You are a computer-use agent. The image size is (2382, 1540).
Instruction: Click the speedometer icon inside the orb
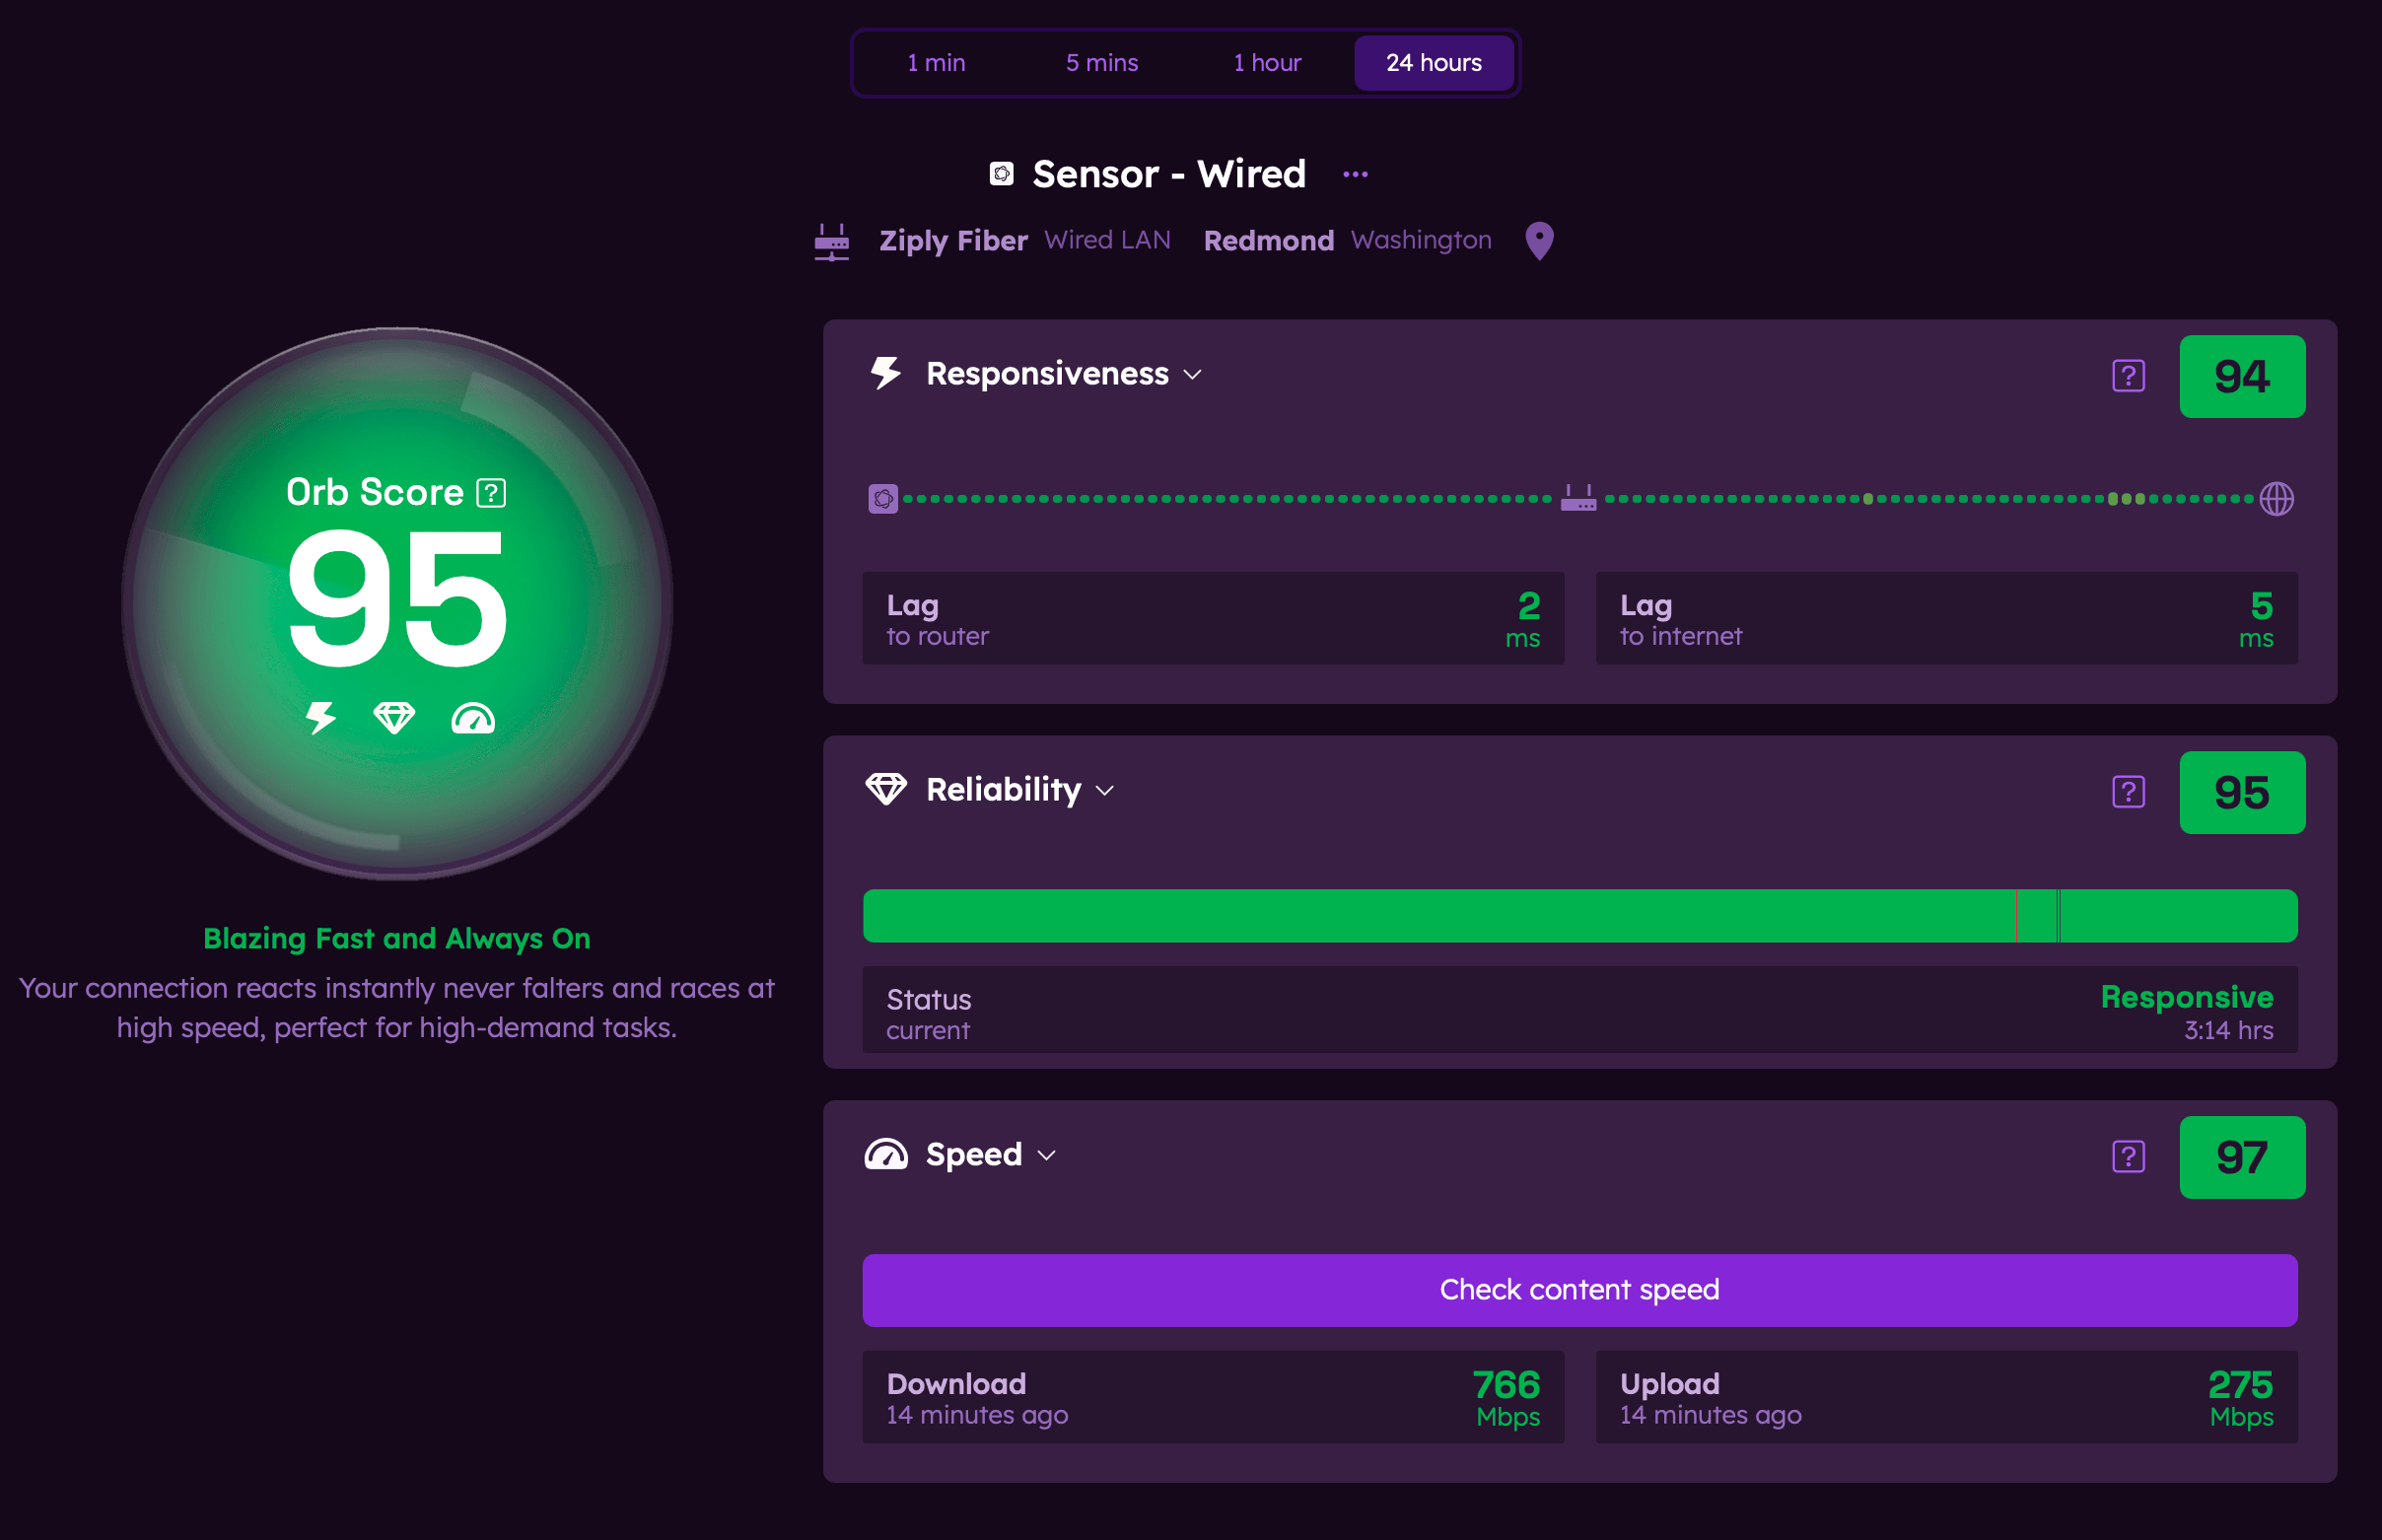point(473,718)
